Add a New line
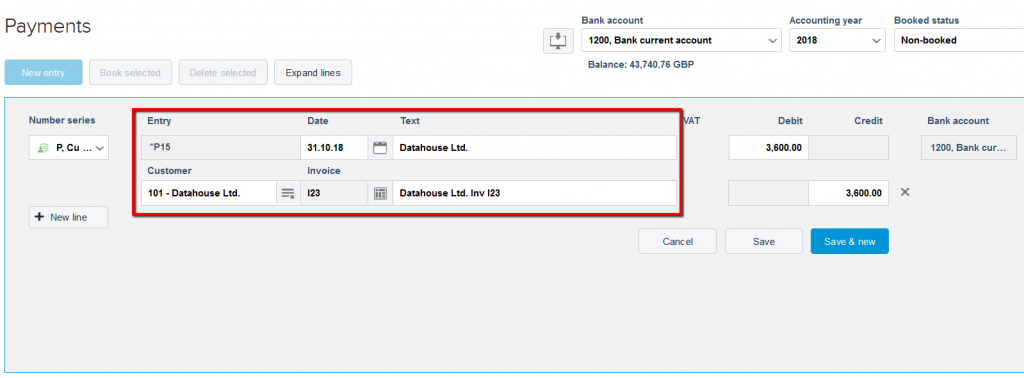 click(x=69, y=217)
